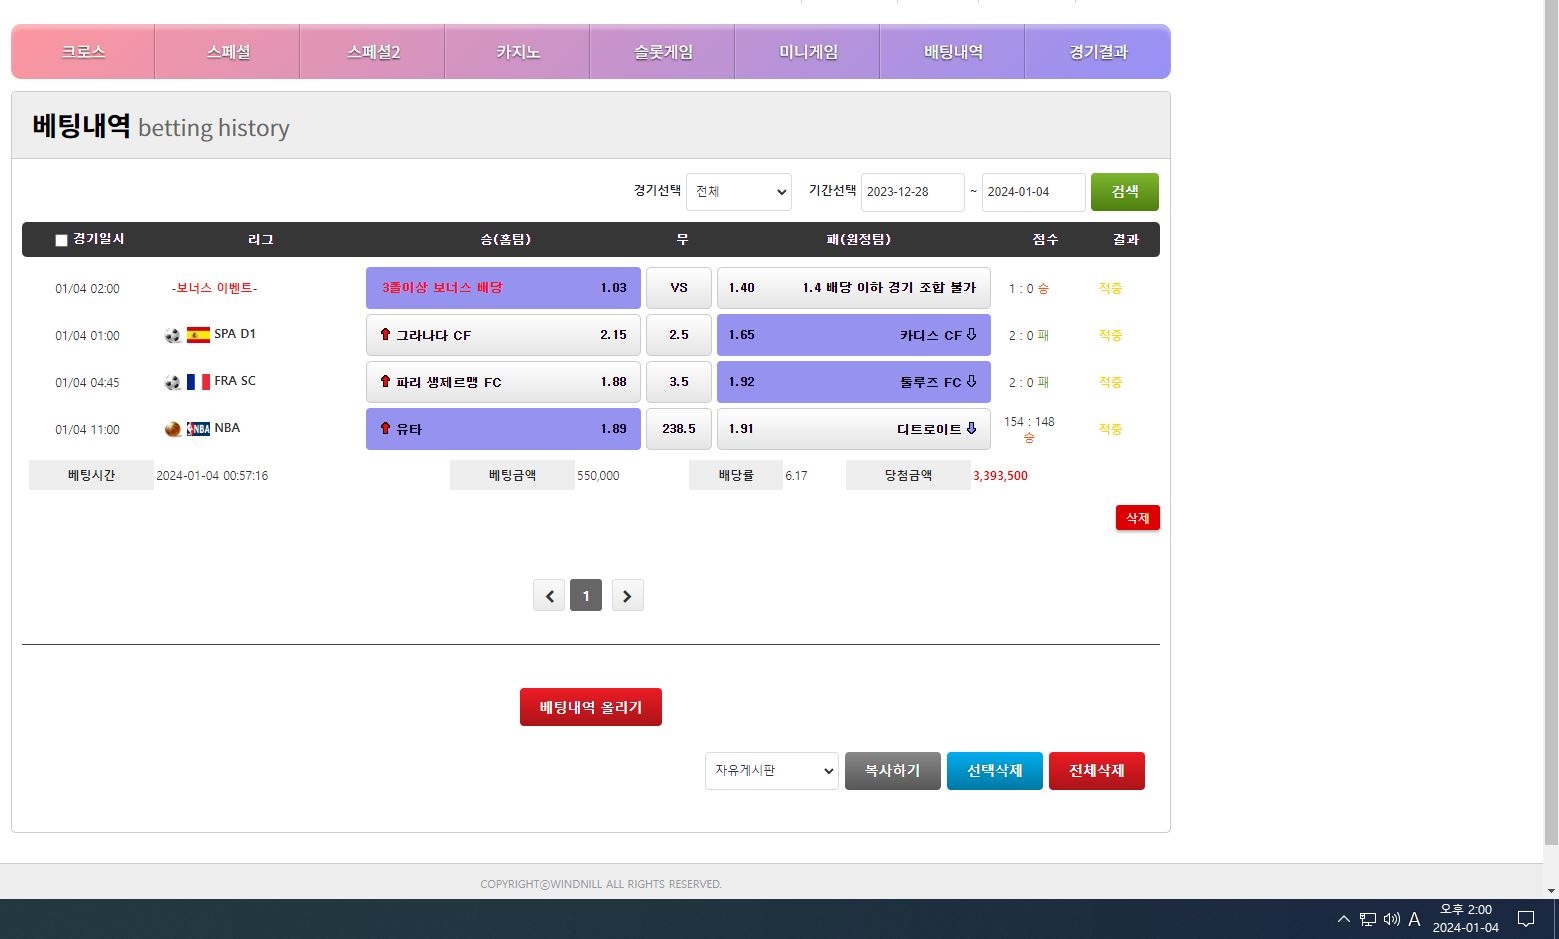Click the speaker icon in the system tray
Image resolution: width=1559 pixels, height=939 pixels.
coord(1390,919)
